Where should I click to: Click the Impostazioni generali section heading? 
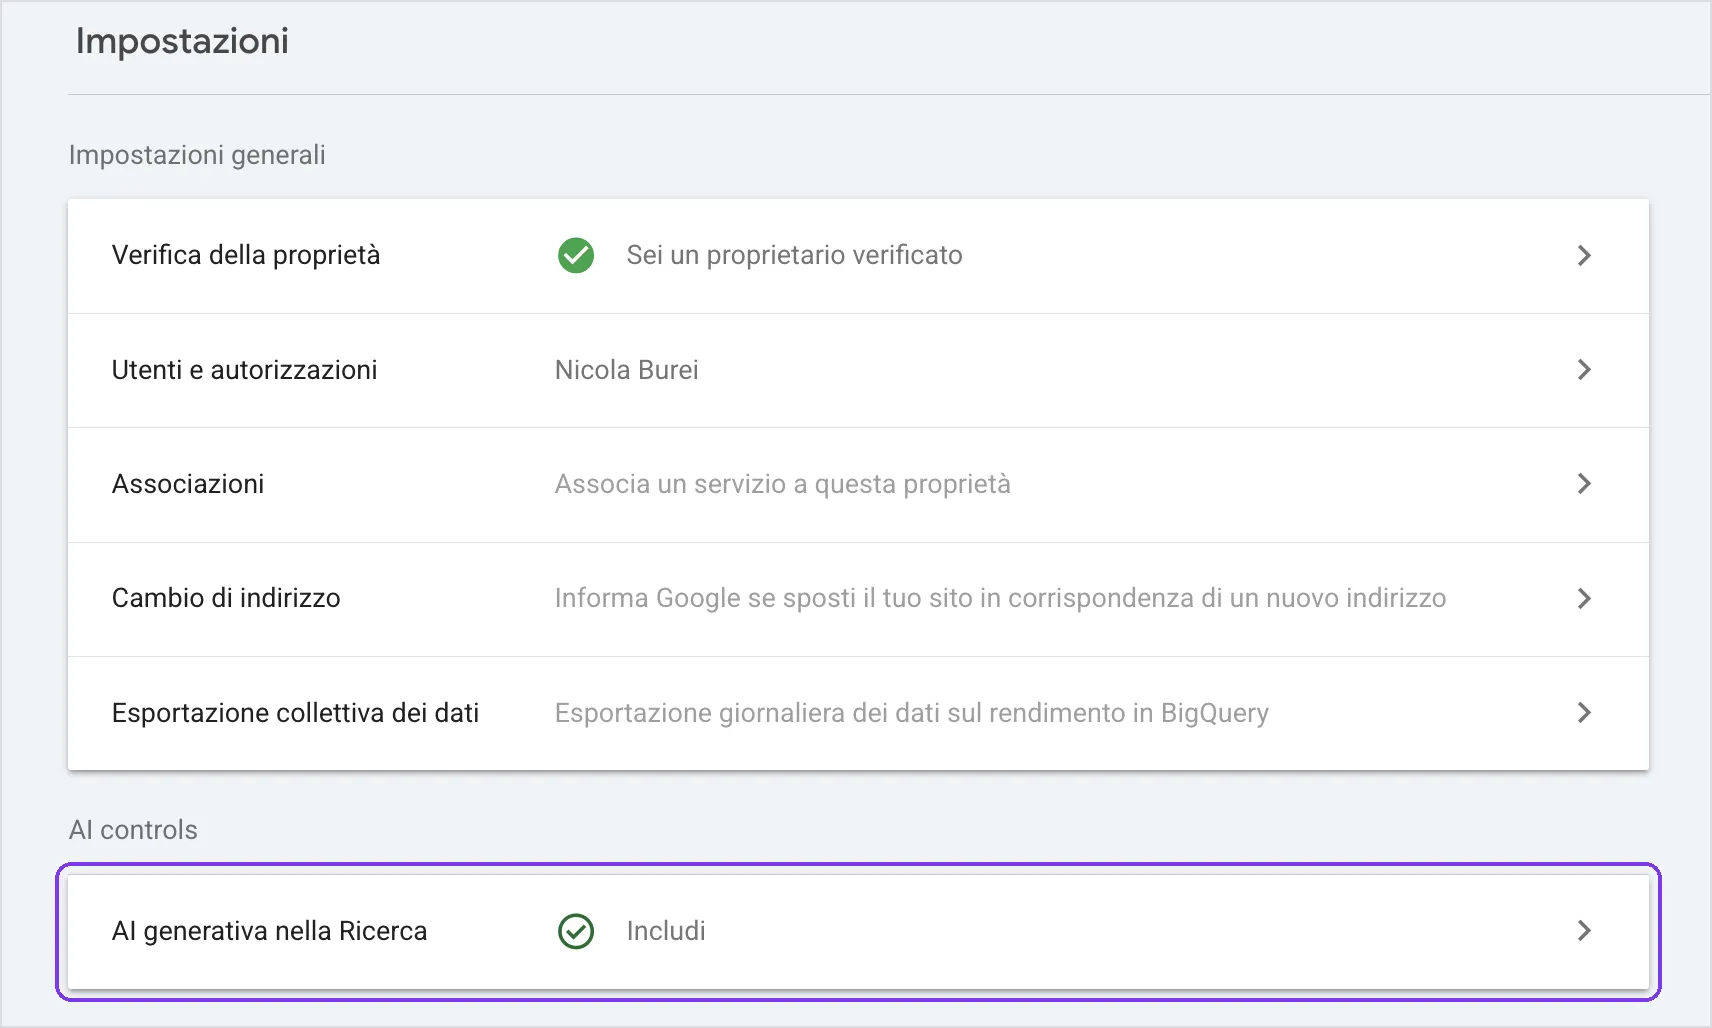(x=197, y=155)
